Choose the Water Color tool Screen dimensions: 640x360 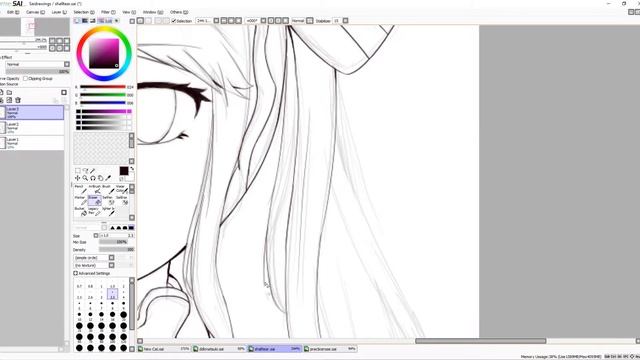(x=122, y=189)
